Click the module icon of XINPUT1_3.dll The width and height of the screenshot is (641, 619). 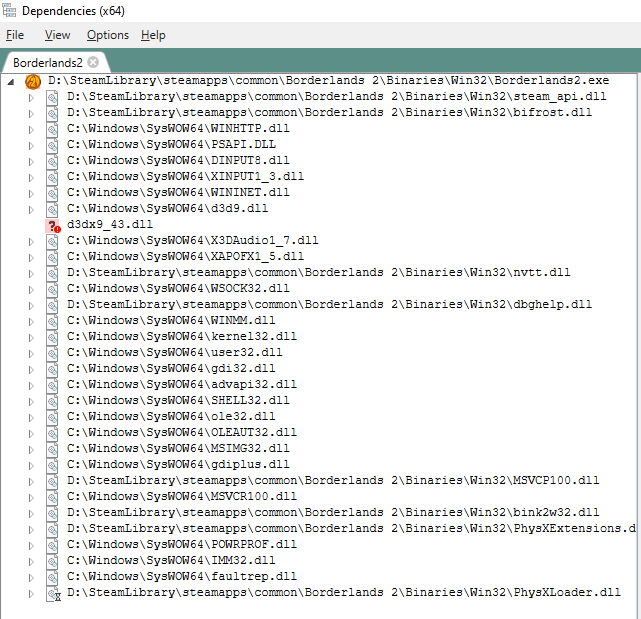(x=52, y=177)
